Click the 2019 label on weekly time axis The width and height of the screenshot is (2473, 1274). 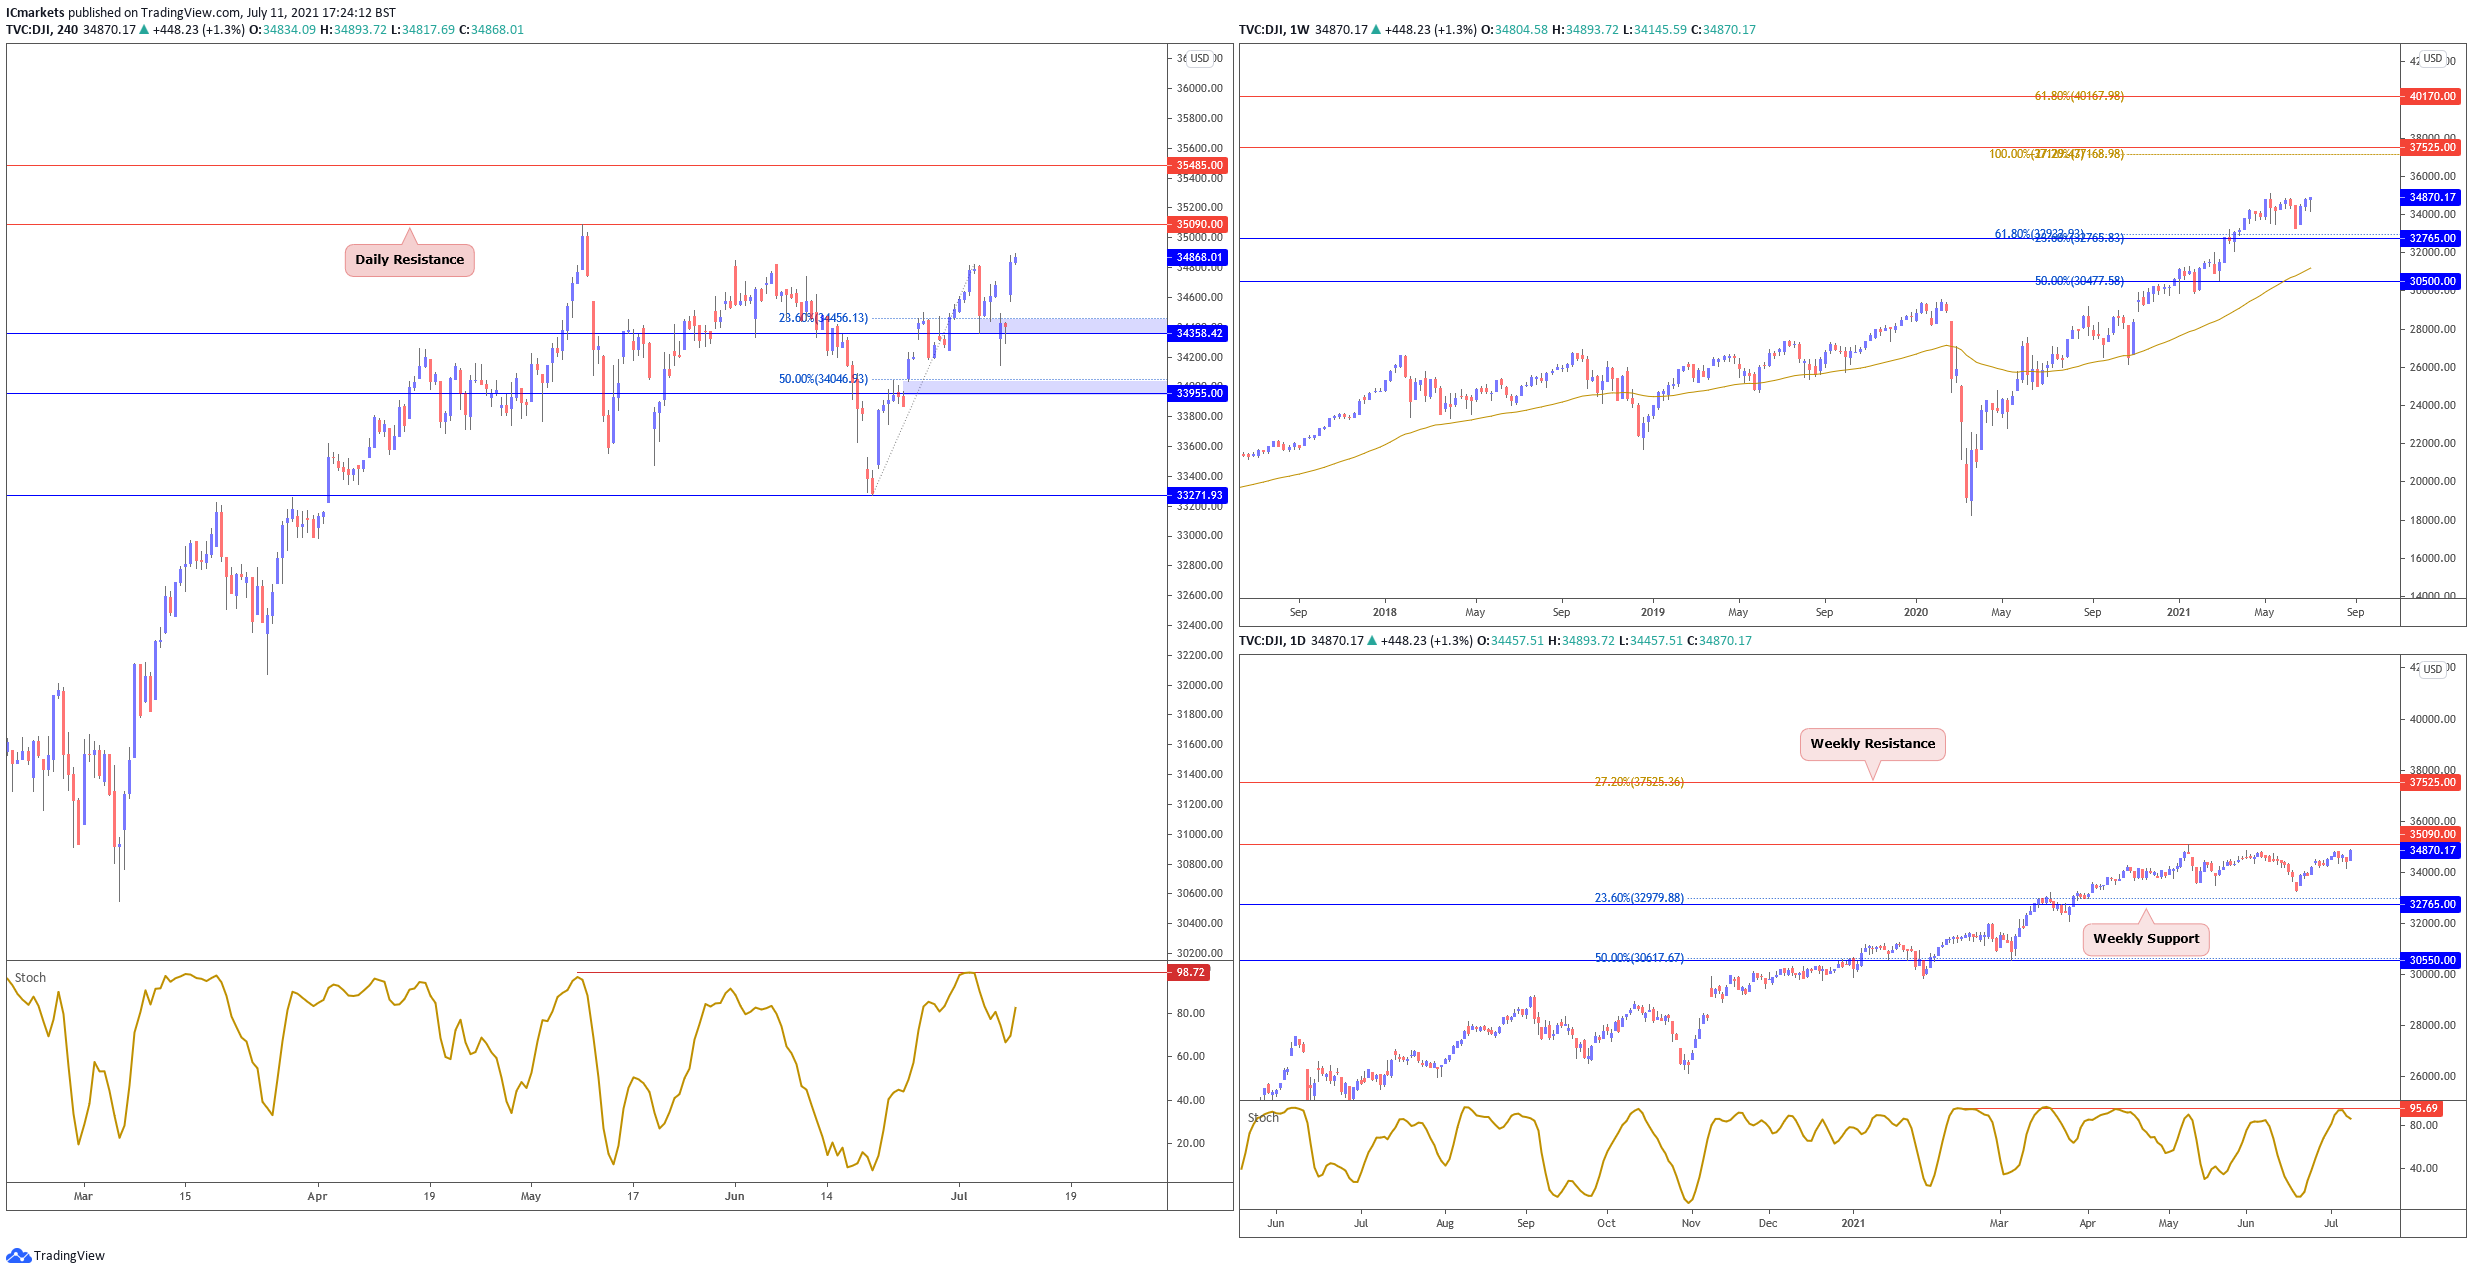pos(1652,613)
